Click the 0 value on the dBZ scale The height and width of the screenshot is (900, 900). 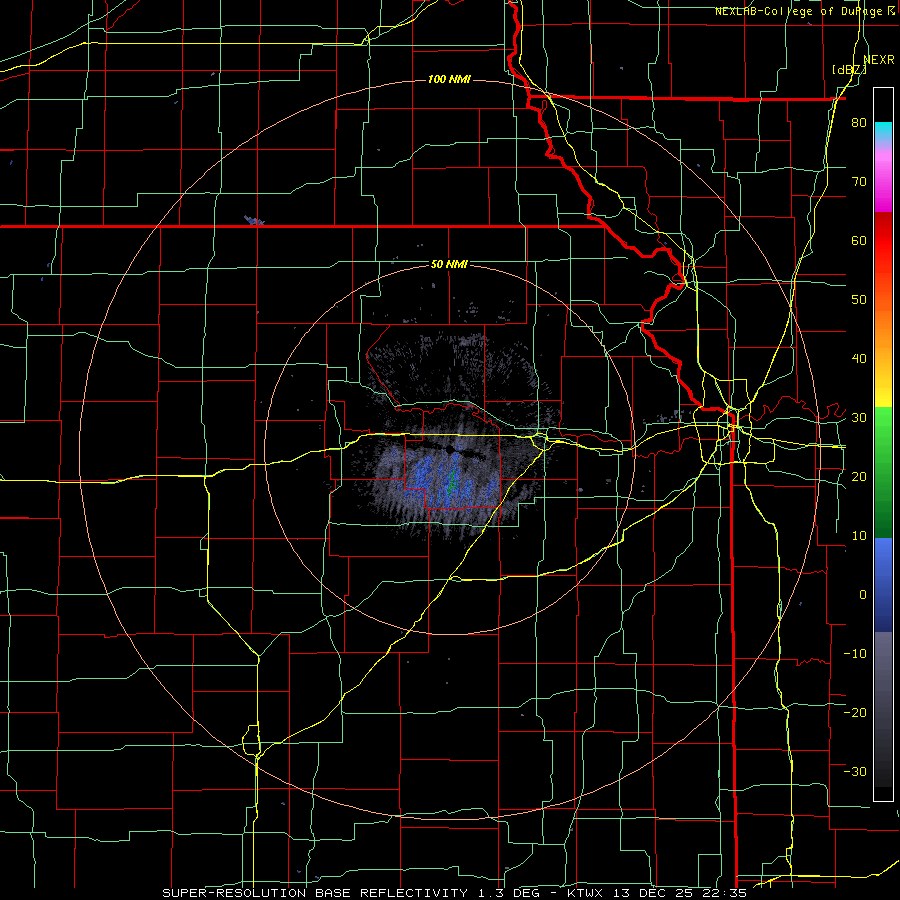pos(863,595)
